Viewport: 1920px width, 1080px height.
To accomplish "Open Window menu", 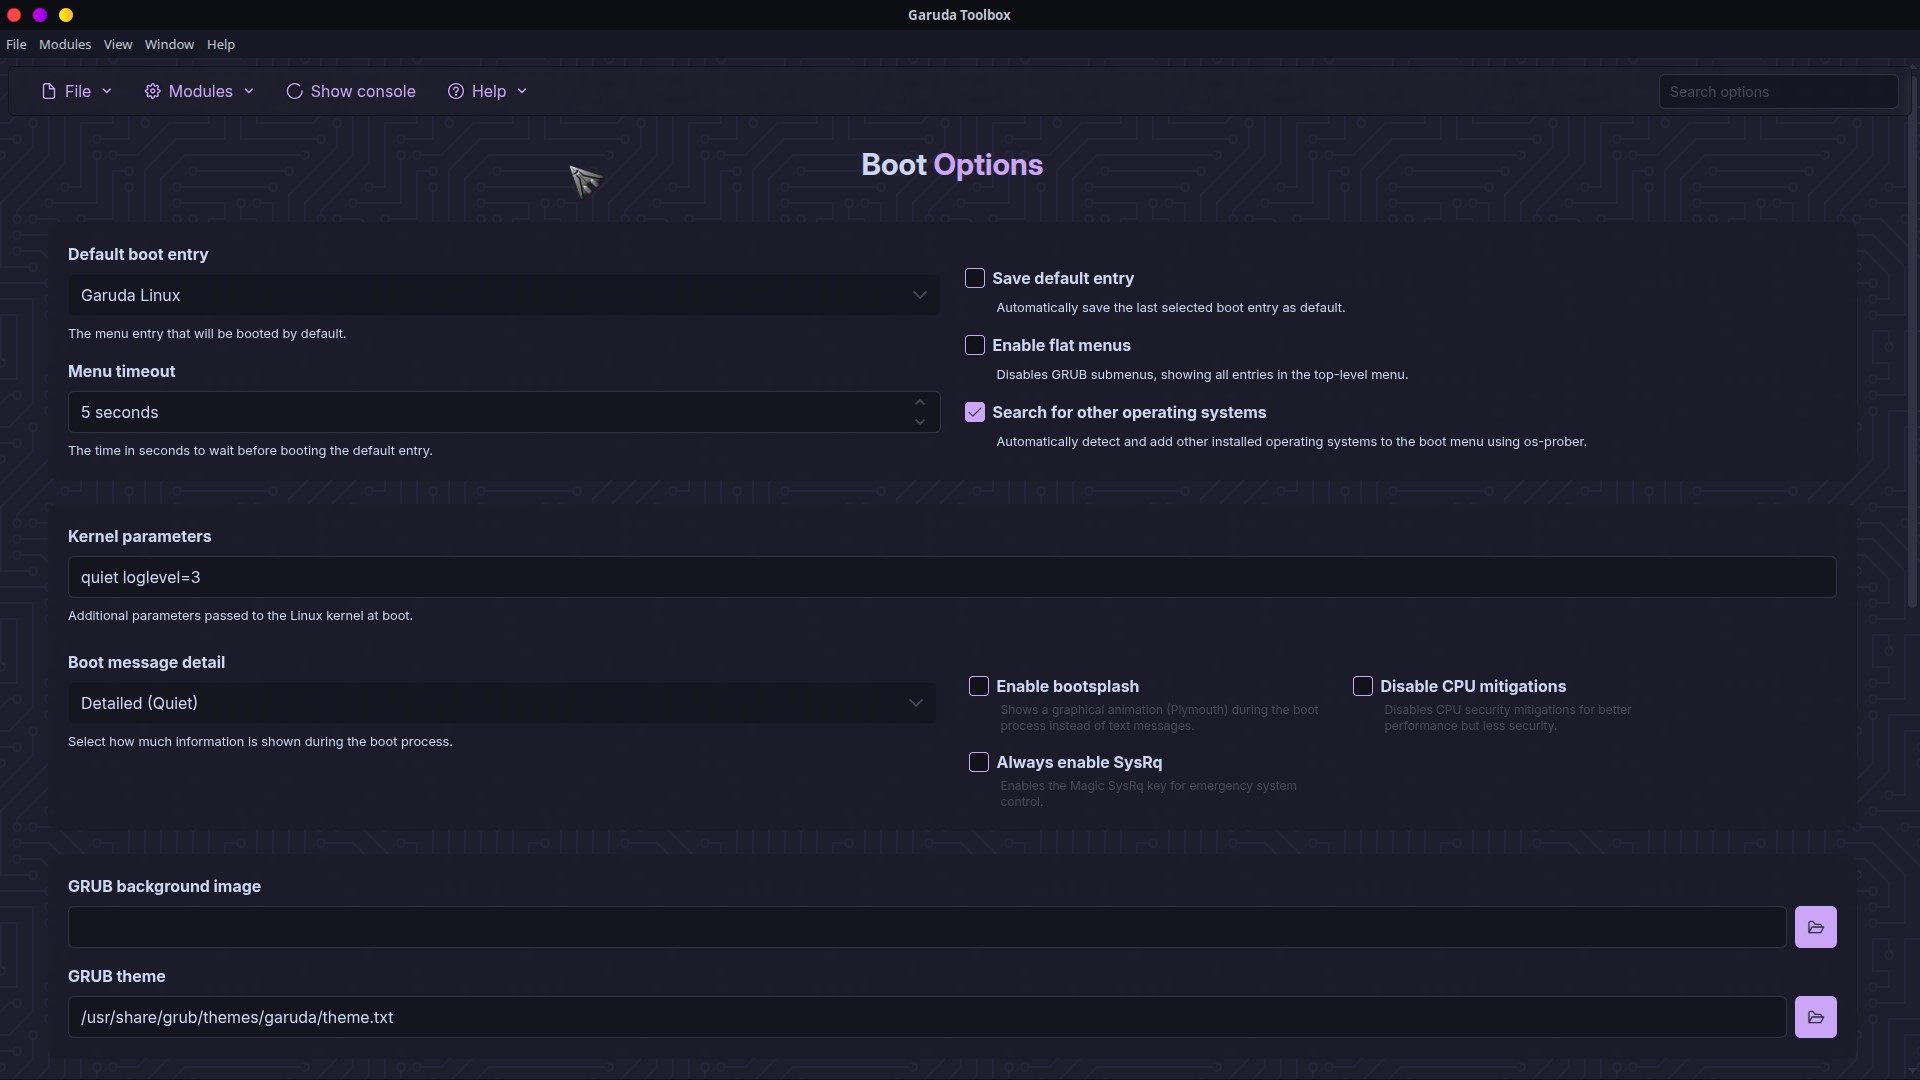I will 169,44.
